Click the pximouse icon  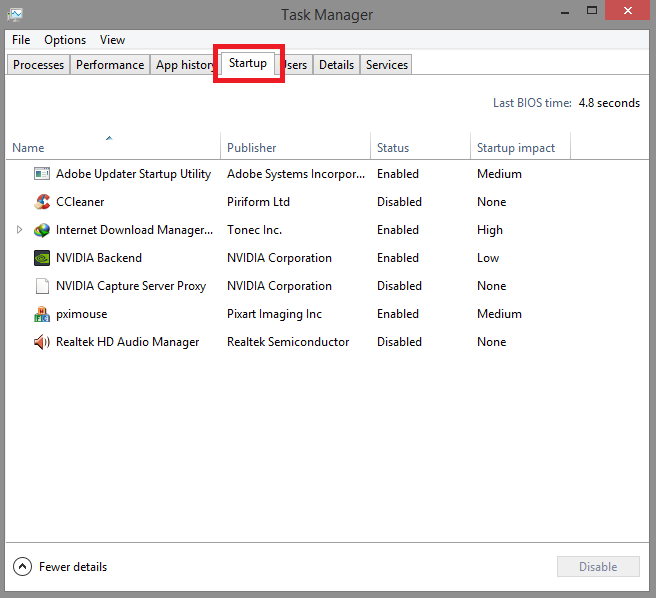(42, 314)
